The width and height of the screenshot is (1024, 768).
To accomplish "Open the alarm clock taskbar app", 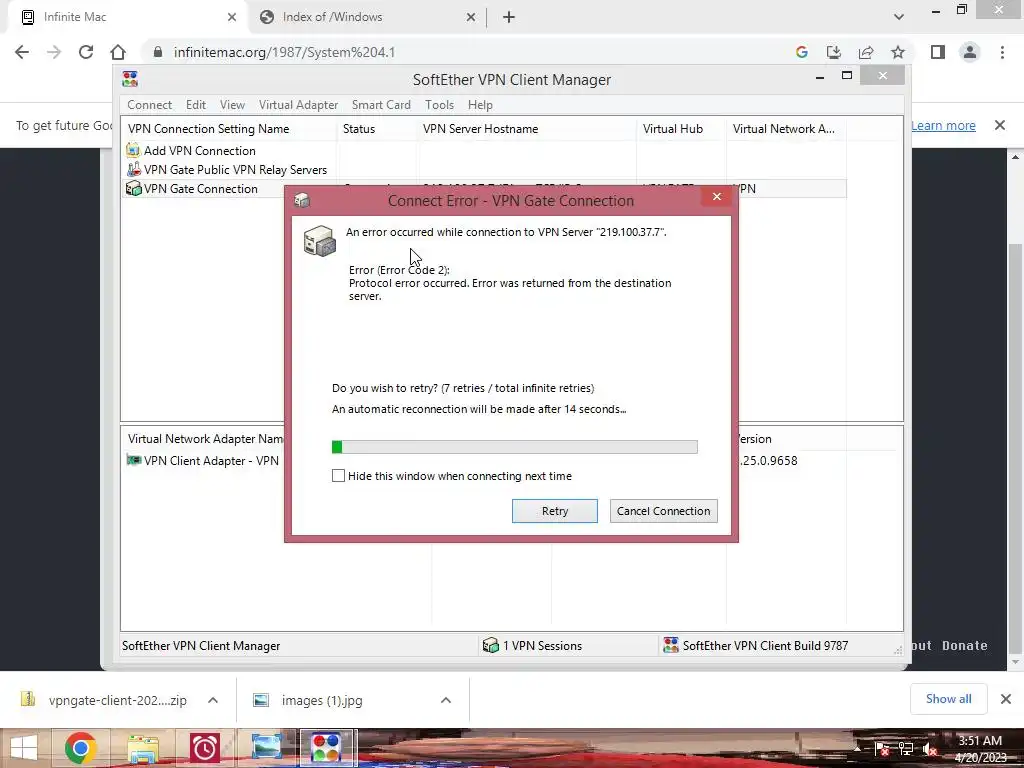I will (204, 748).
